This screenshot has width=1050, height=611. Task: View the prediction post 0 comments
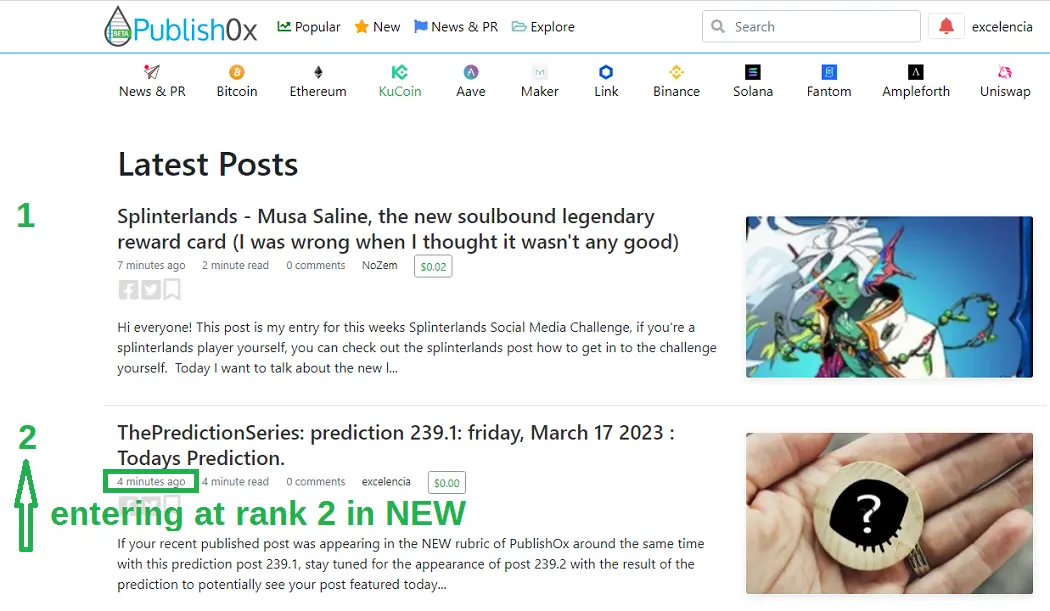pos(315,482)
